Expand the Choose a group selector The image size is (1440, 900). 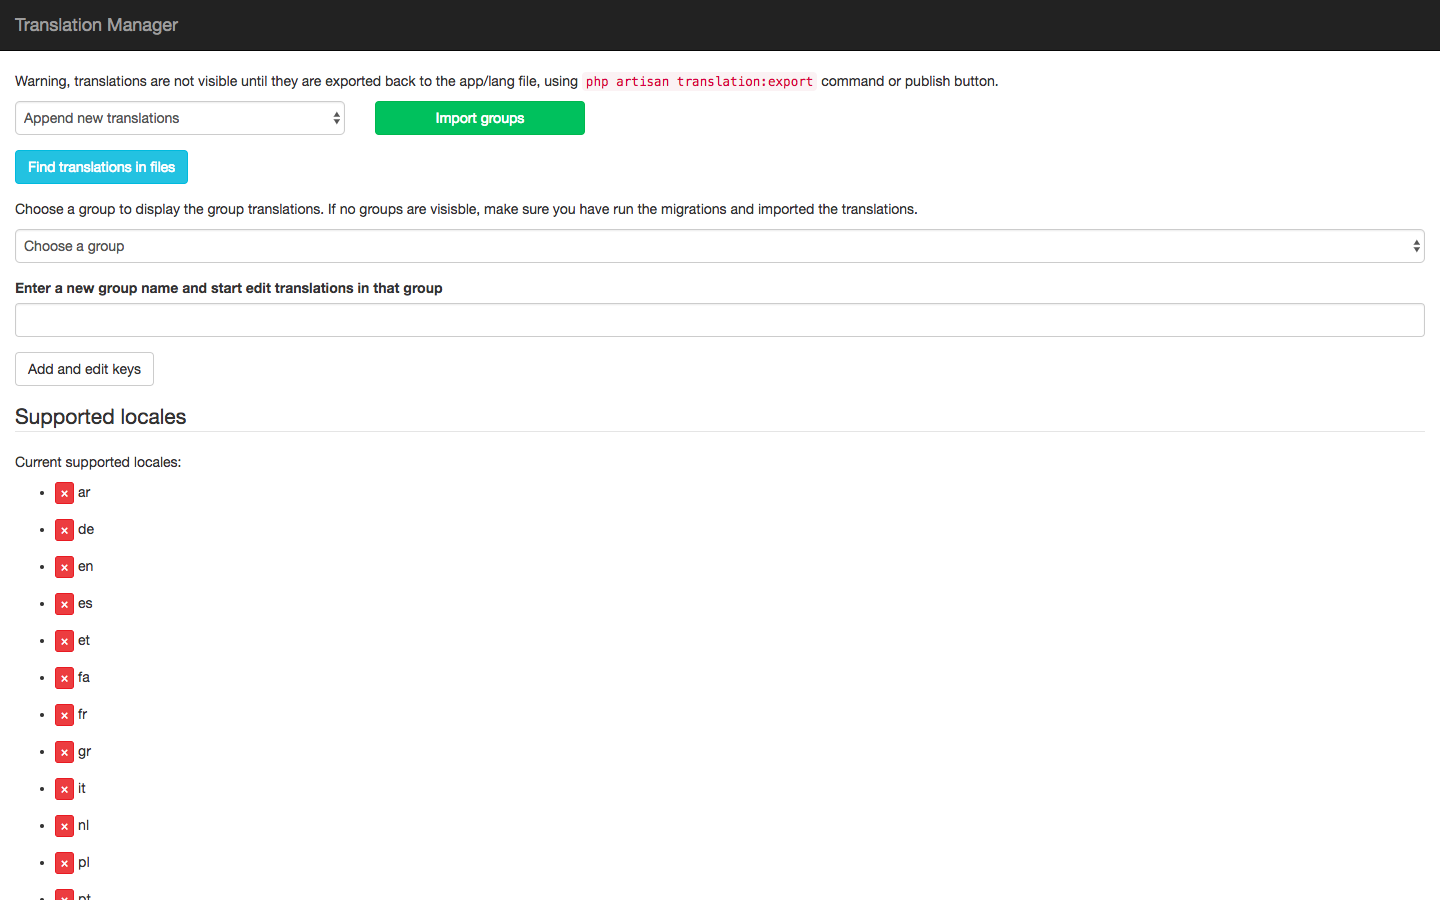719,246
